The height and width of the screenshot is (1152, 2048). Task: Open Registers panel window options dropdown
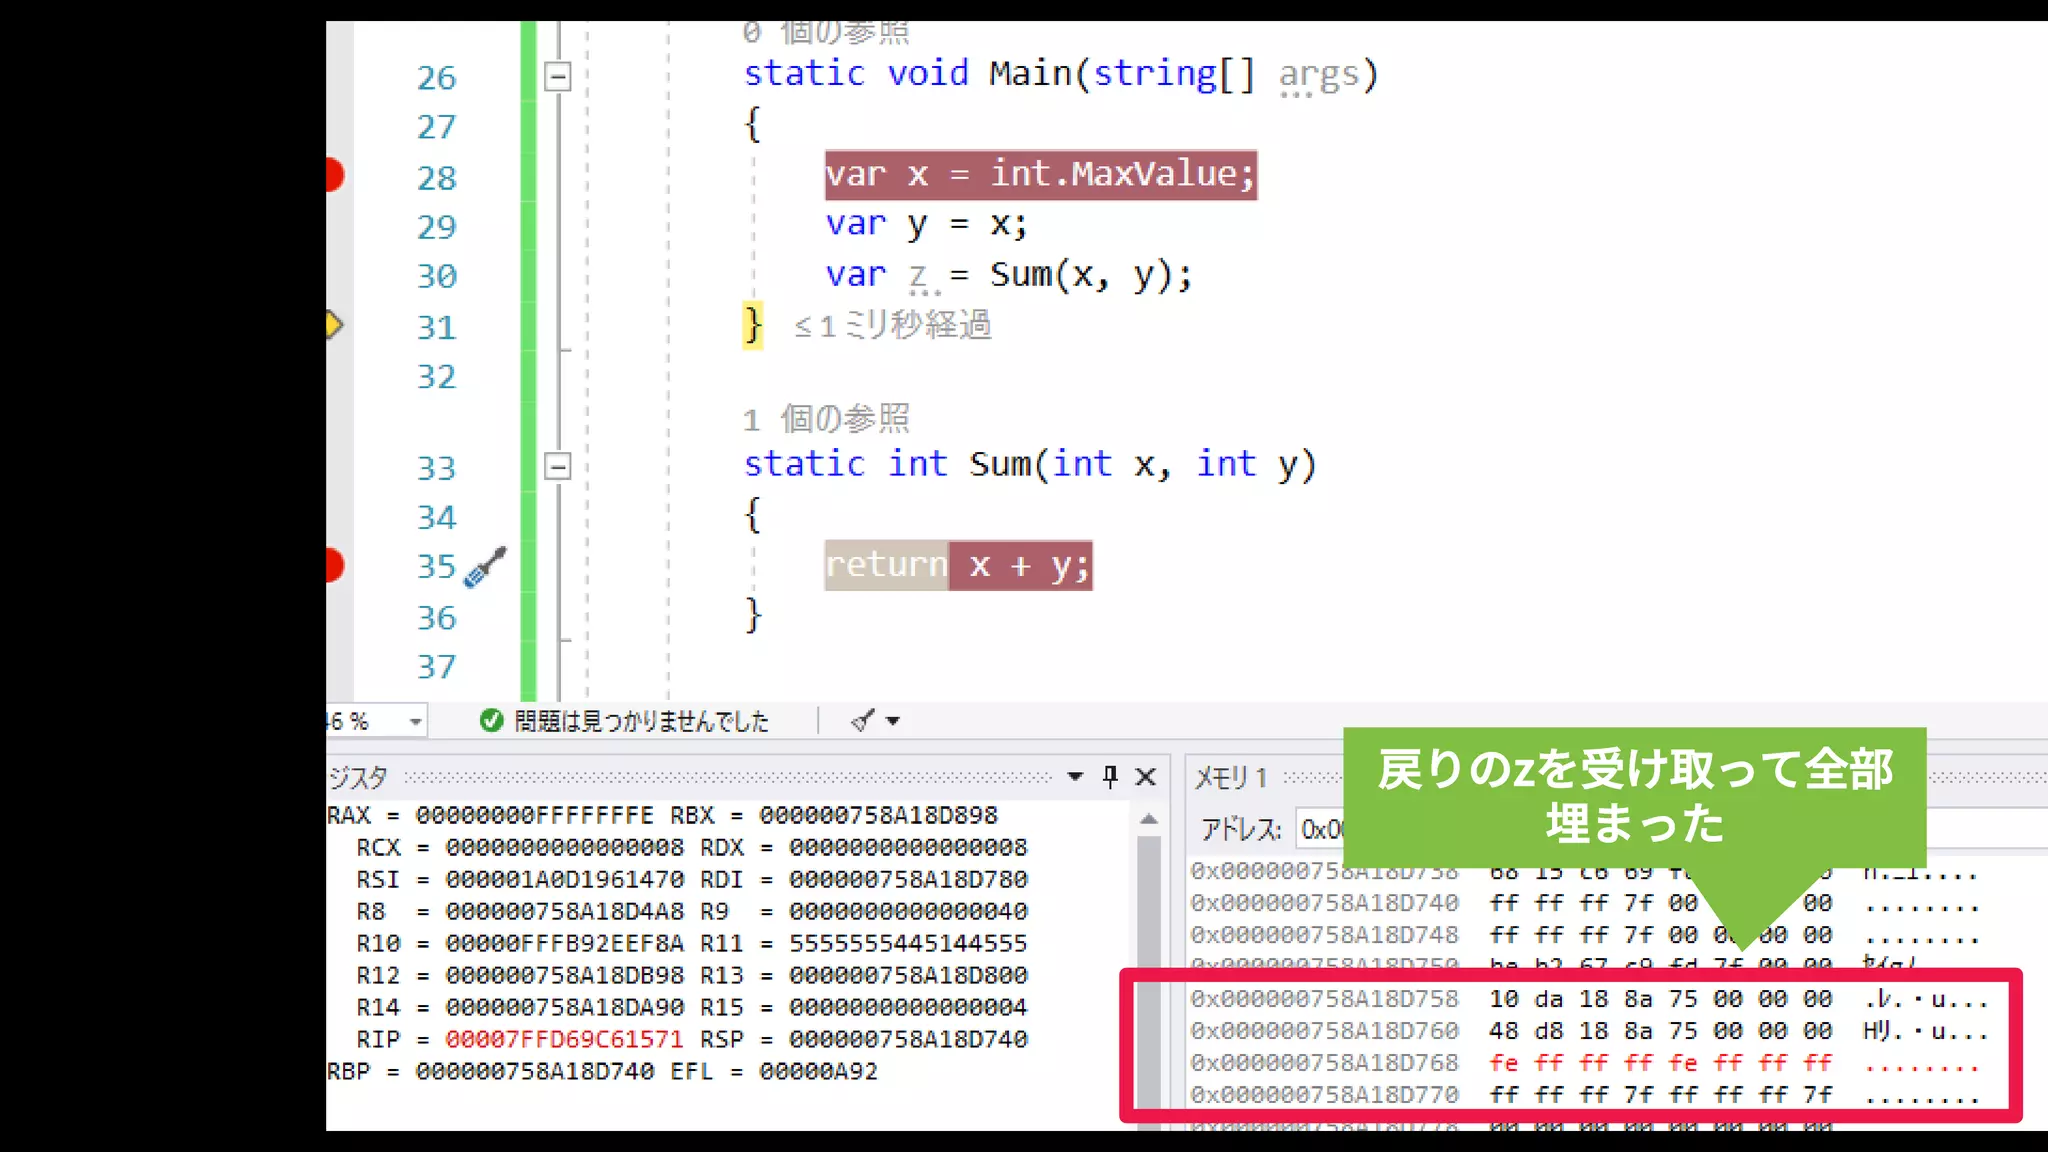1075,776
